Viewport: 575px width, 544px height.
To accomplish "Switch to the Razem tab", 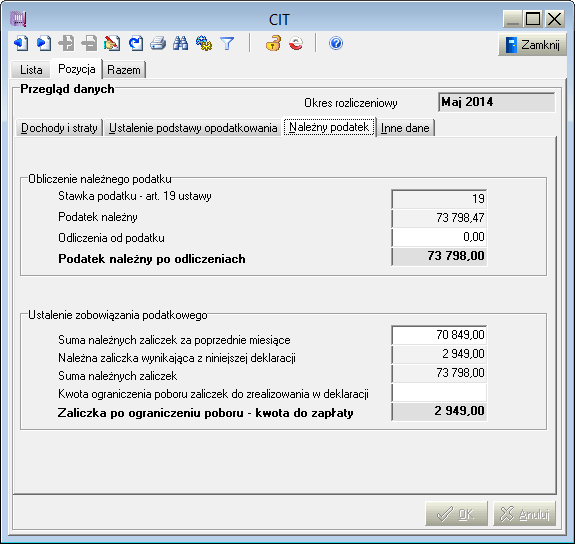I will click(124, 70).
